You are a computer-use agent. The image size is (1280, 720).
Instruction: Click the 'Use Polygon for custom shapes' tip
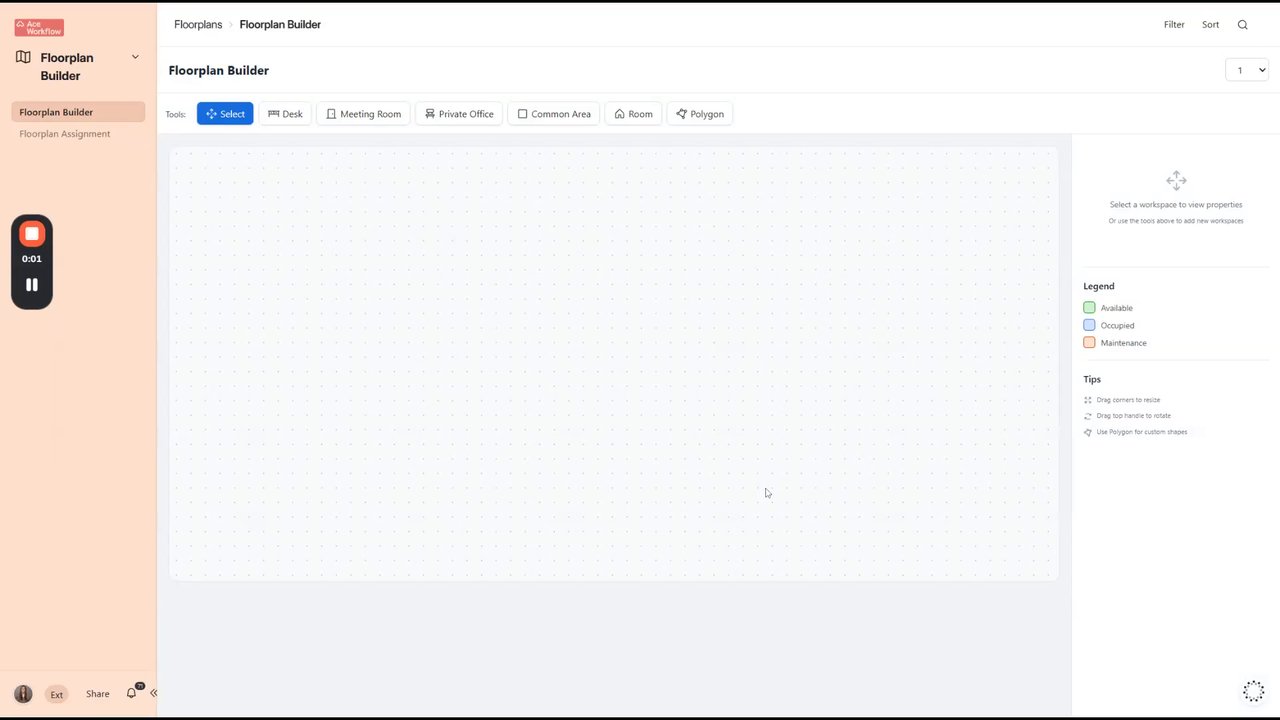point(1141,432)
